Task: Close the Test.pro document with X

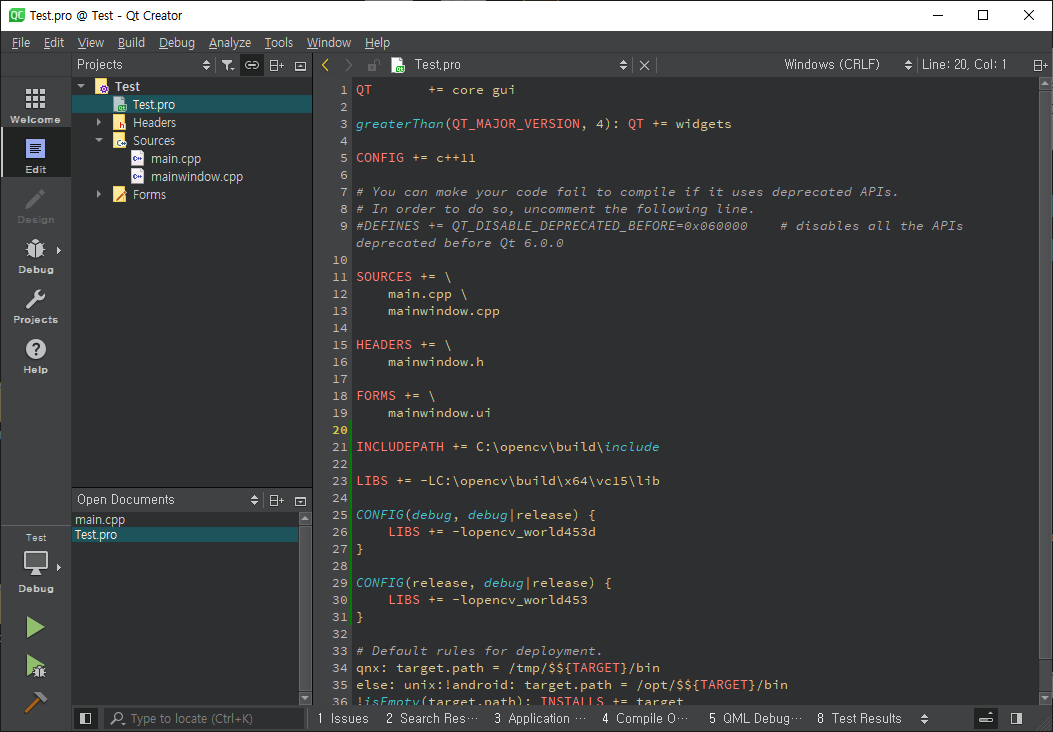Action: tap(644, 65)
